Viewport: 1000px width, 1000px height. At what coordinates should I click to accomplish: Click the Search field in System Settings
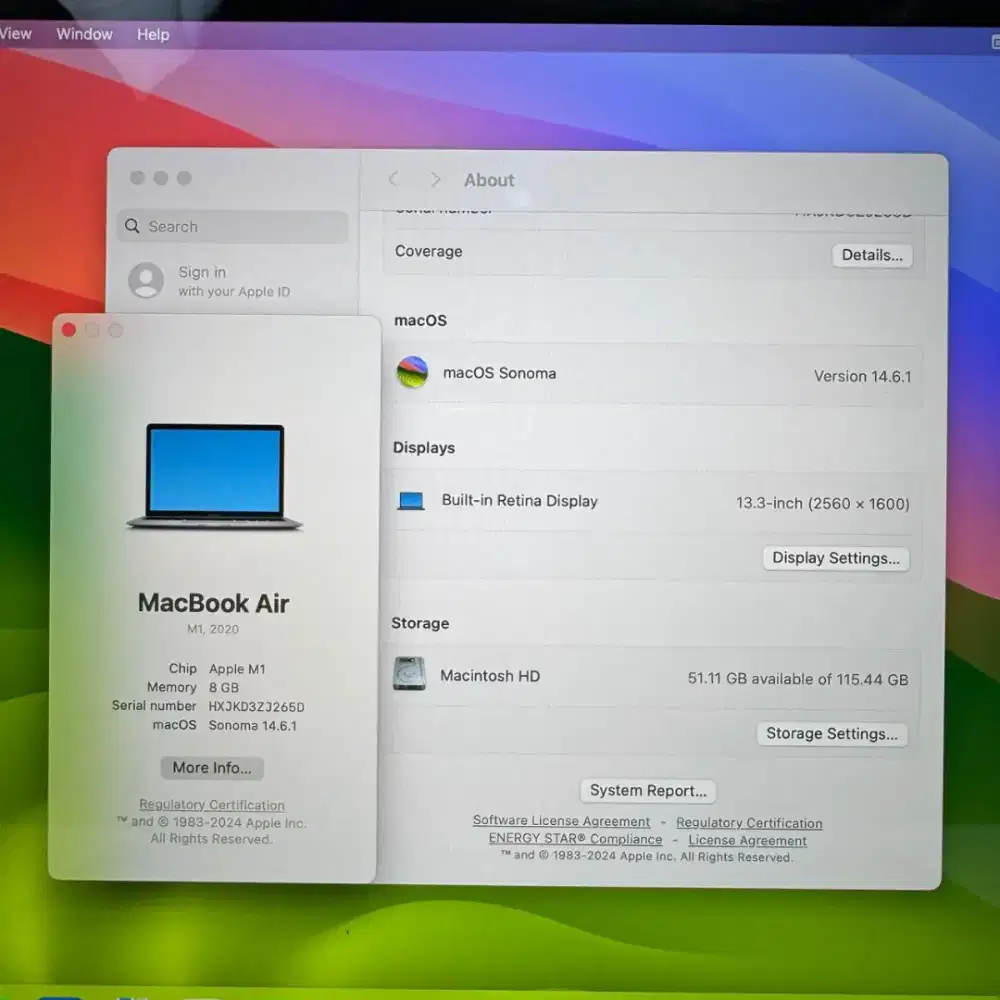[x=233, y=226]
